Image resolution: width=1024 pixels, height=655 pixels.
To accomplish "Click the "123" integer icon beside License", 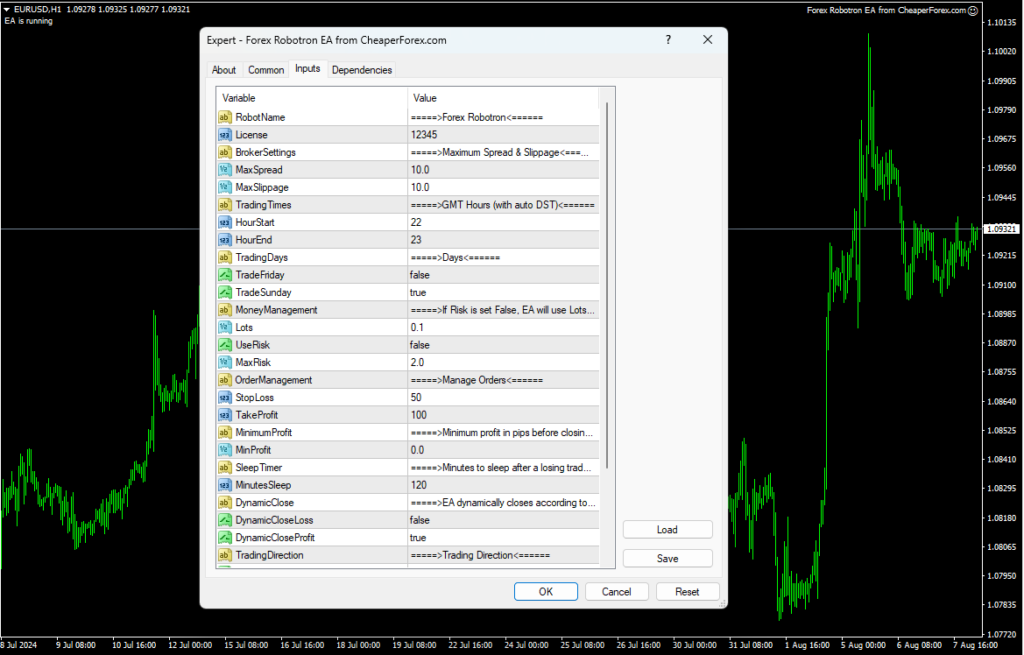I will click(225, 134).
